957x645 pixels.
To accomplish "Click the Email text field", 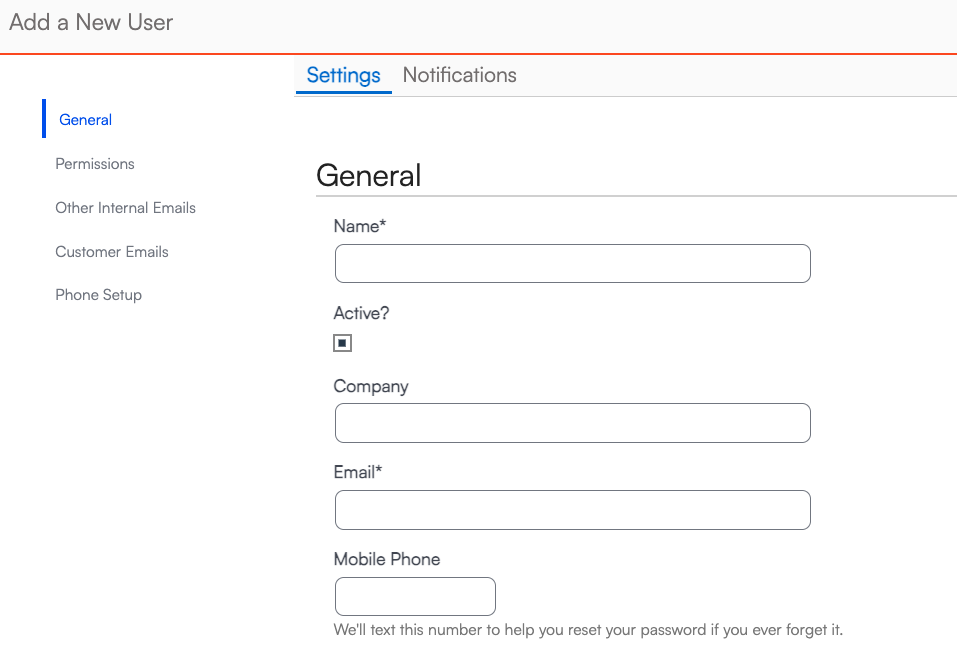I will (572, 510).
